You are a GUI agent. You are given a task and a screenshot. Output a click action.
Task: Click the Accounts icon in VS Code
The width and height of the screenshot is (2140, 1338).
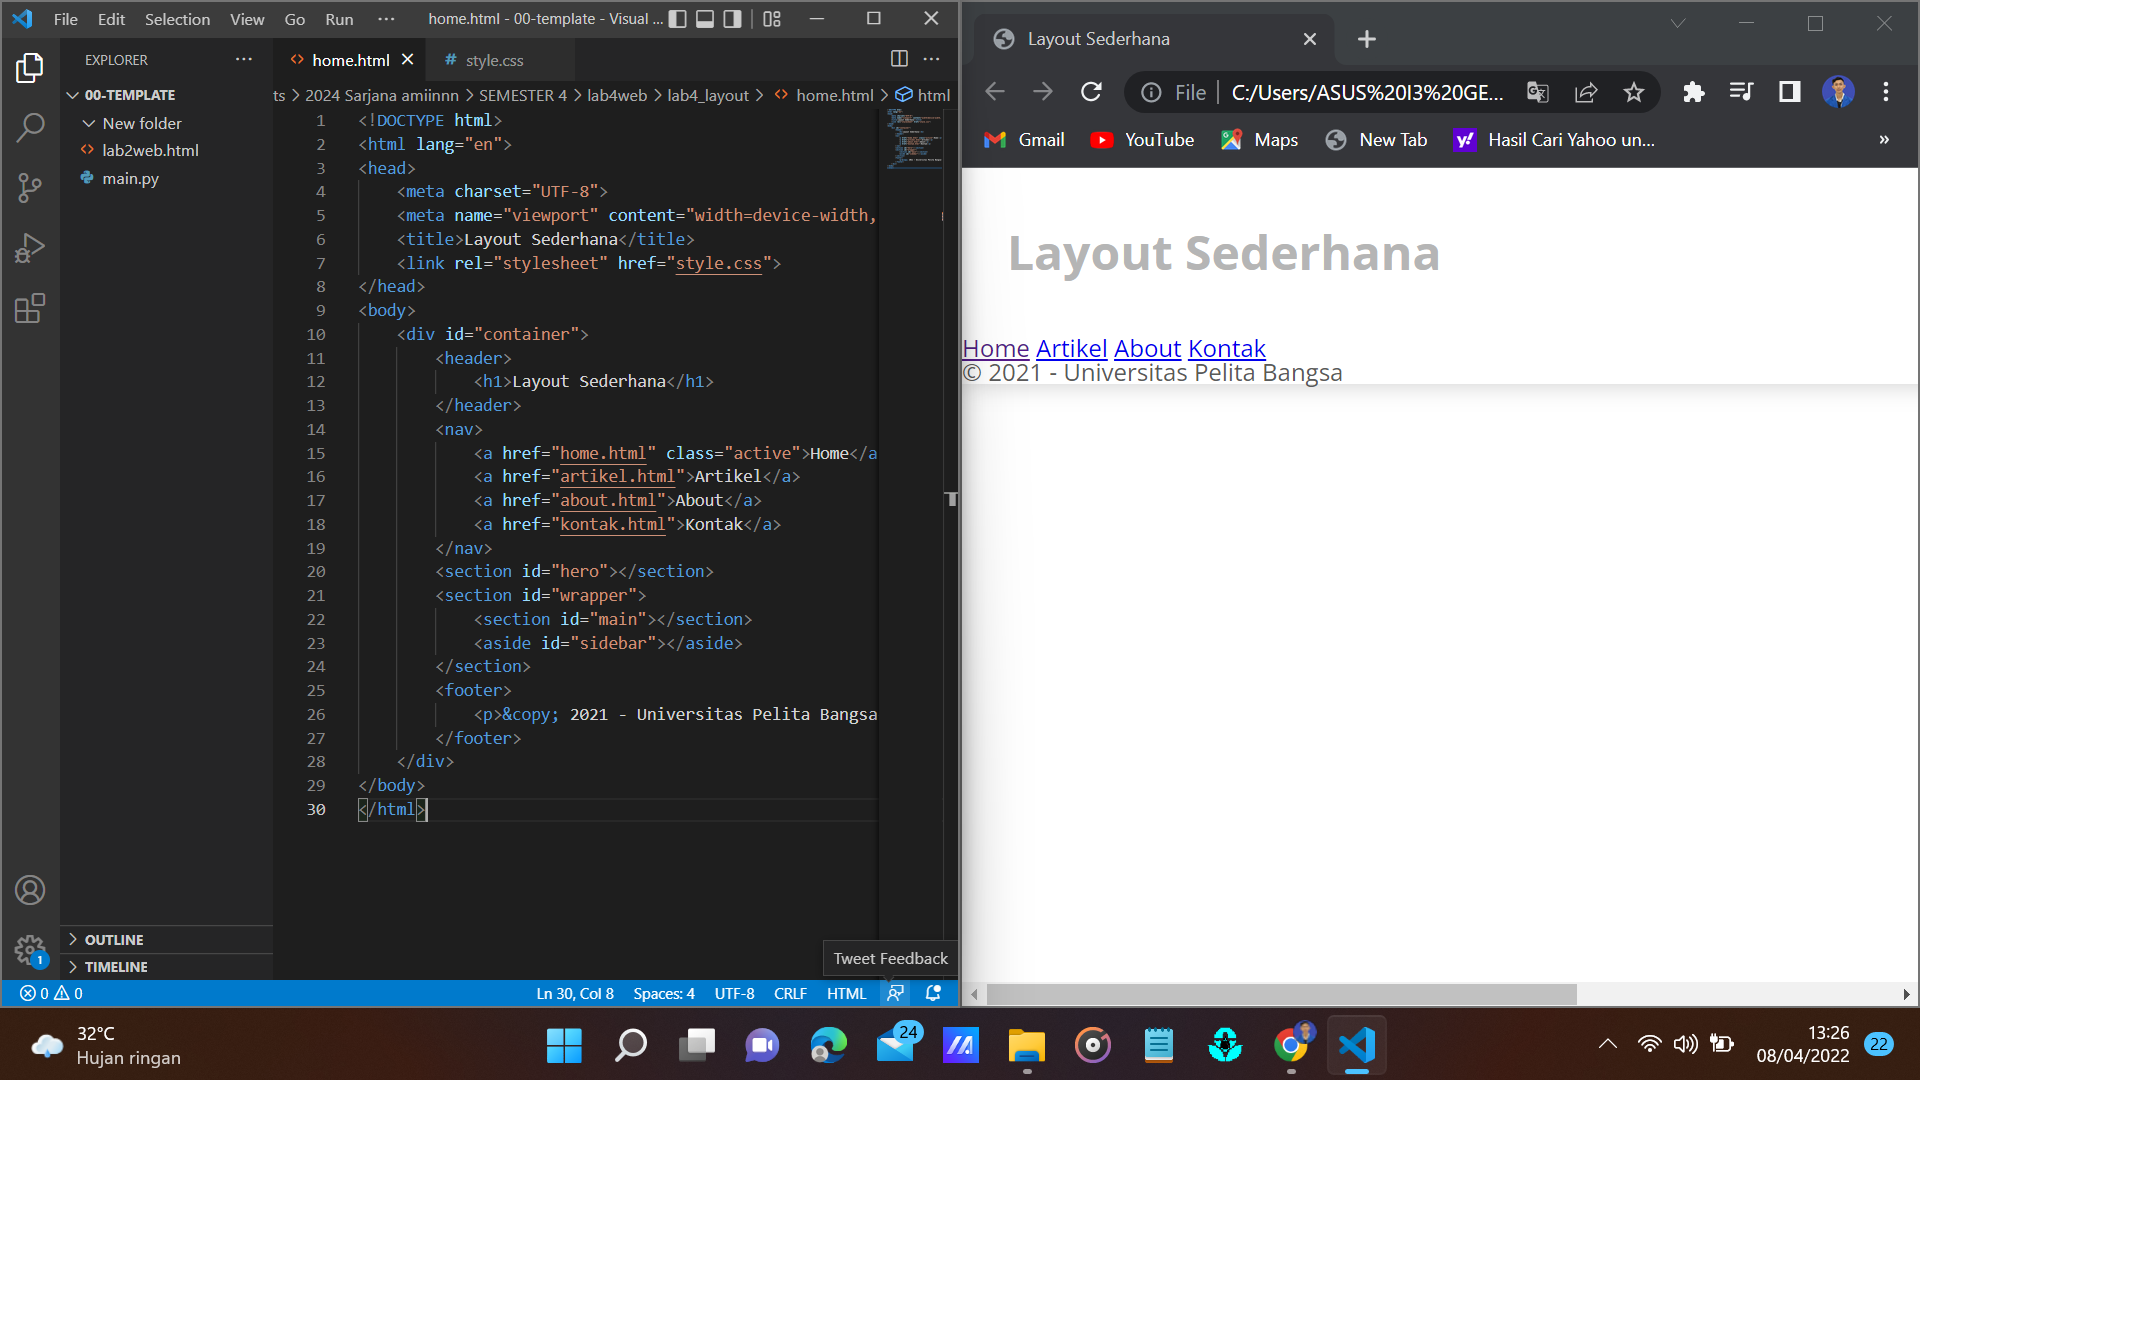coord(30,890)
